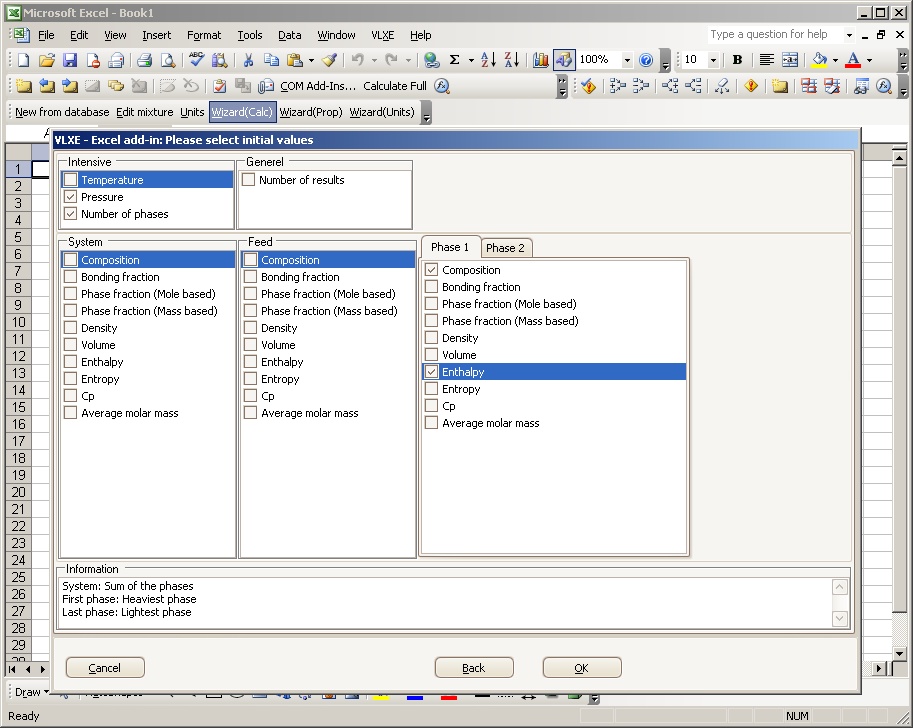Apply the red Font Color
Image resolution: width=913 pixels, height=728 pixels.
853,59
